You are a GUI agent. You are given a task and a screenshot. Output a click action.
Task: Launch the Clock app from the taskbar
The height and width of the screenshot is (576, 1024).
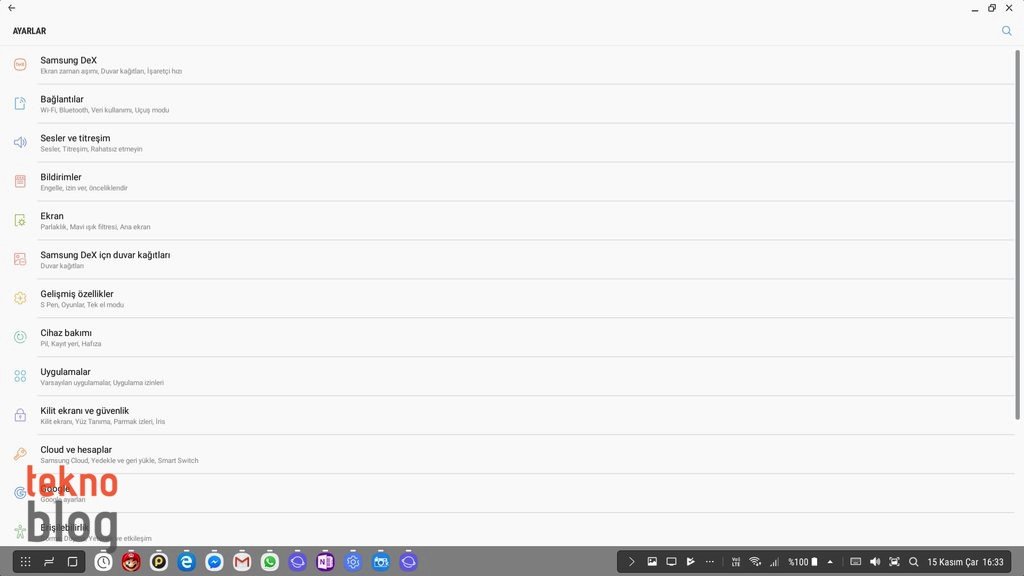[x=104, y=562]
